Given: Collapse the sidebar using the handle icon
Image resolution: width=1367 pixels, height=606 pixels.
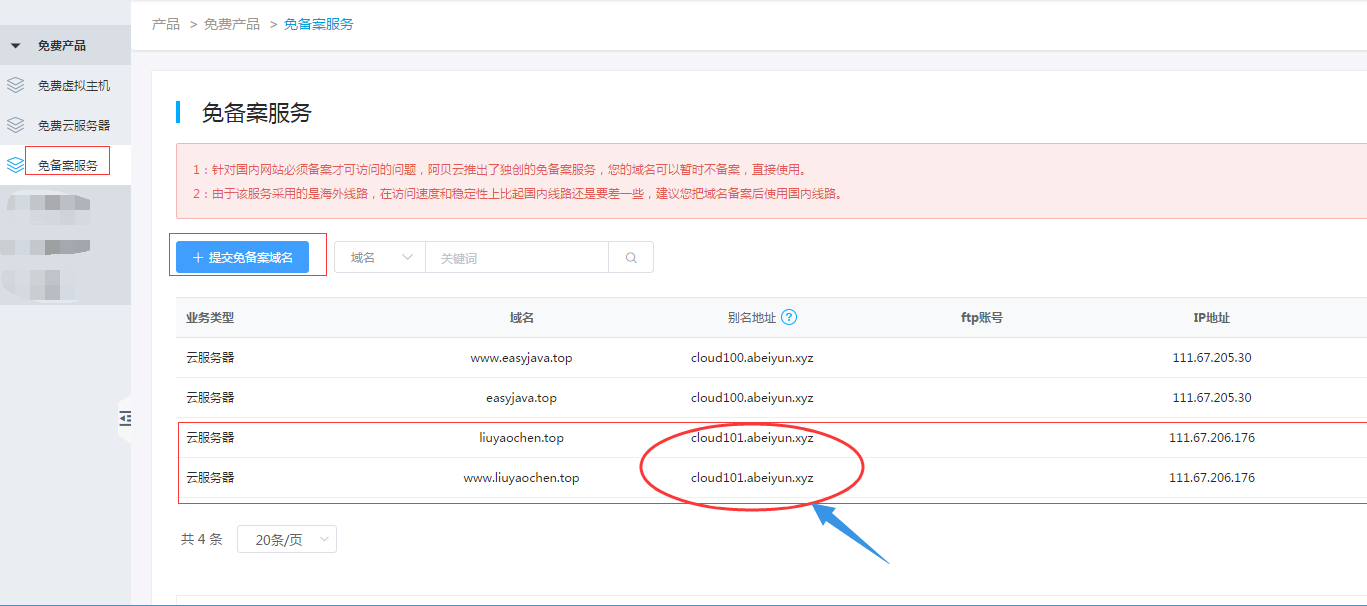Looking at the screenshot, I should pyautogui.click(x=125, y=419).
